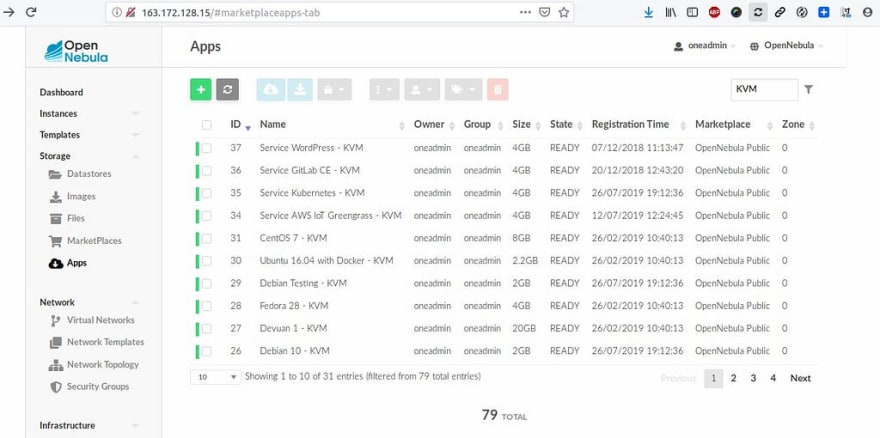This screenshot has width=880, height=438.
Task: Expand the Infrastructure sidebar section
Action: [x=89, y=426]
